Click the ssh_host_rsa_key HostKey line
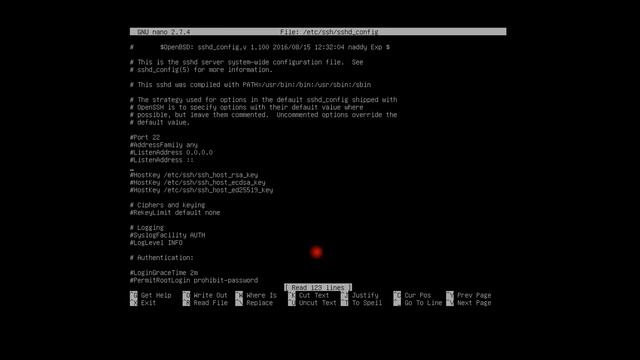Viewport: 640px width, 360px height. click(x=194, y=175)
